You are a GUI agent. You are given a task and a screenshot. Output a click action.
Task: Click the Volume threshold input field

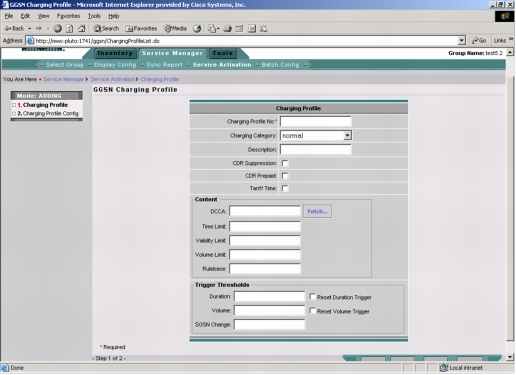(x=269, y=311)
